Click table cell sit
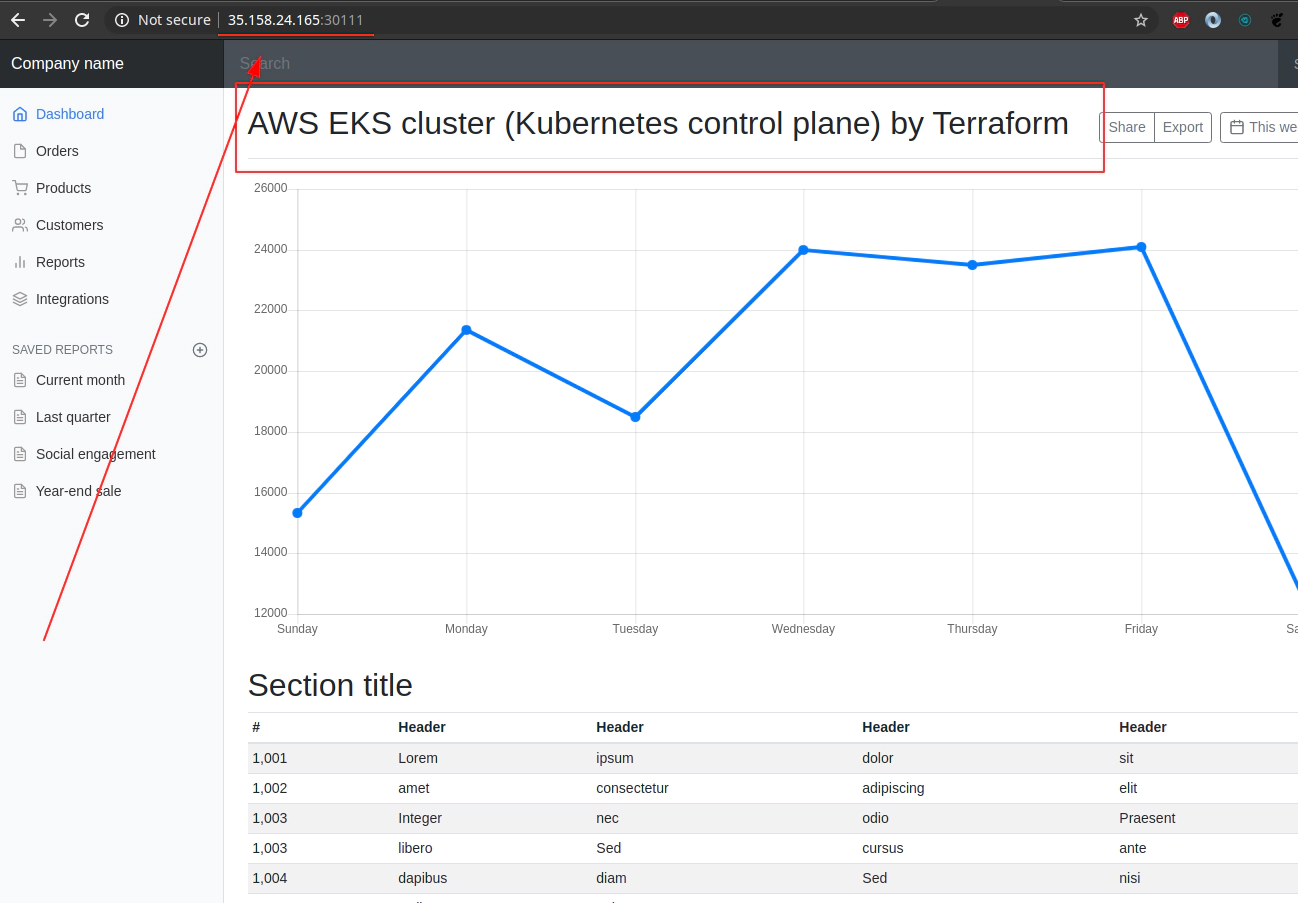The width and height of the screenshot is (1298, 903). pyautogui.click(x=1126, y=758)
